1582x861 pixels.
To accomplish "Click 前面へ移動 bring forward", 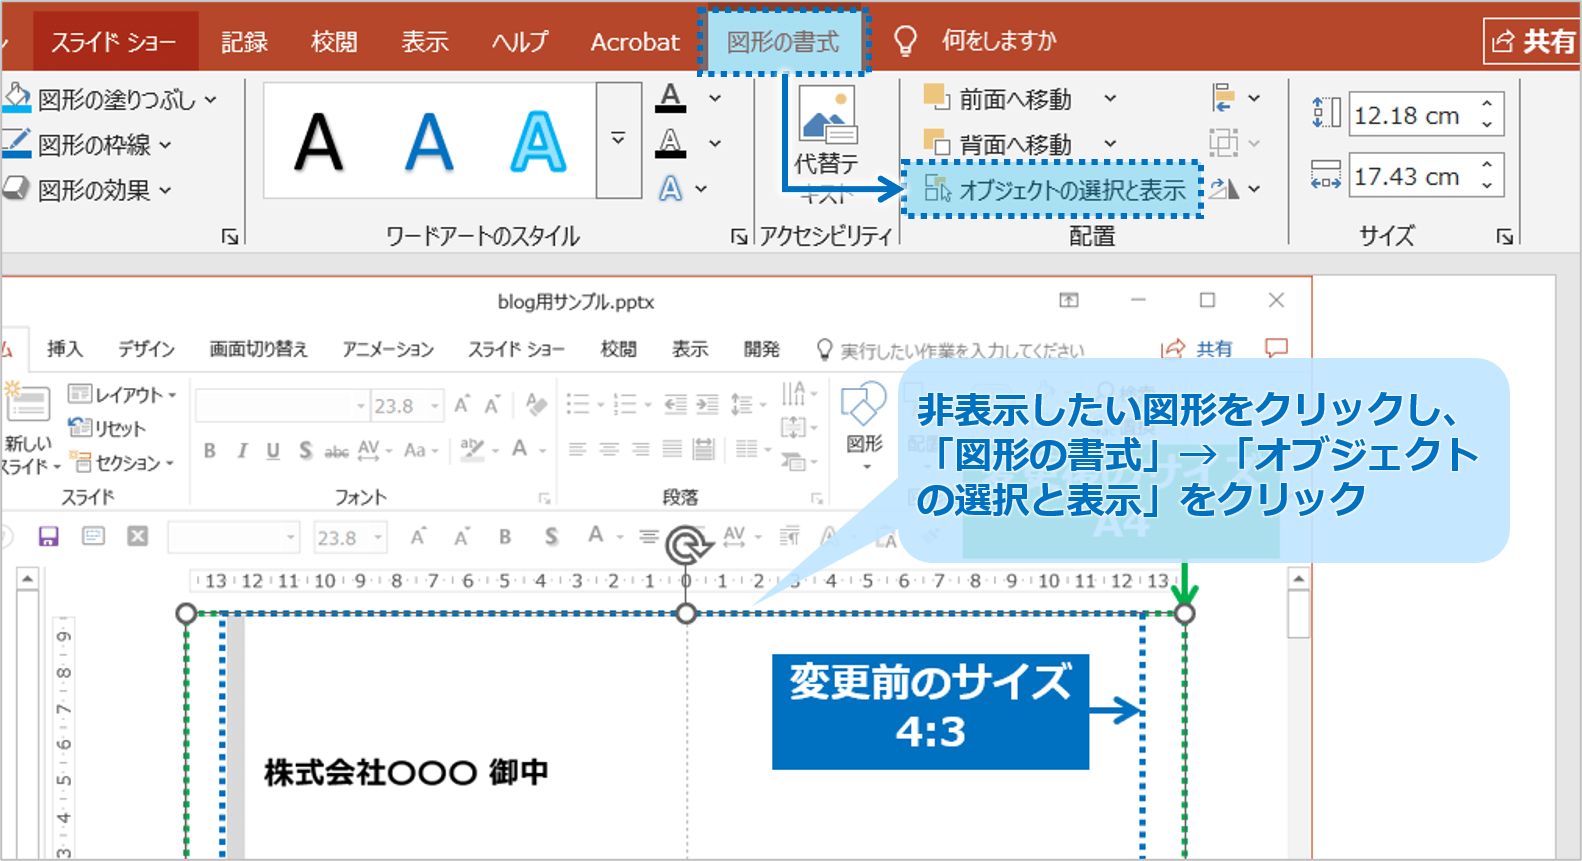I will [1000, 99].
